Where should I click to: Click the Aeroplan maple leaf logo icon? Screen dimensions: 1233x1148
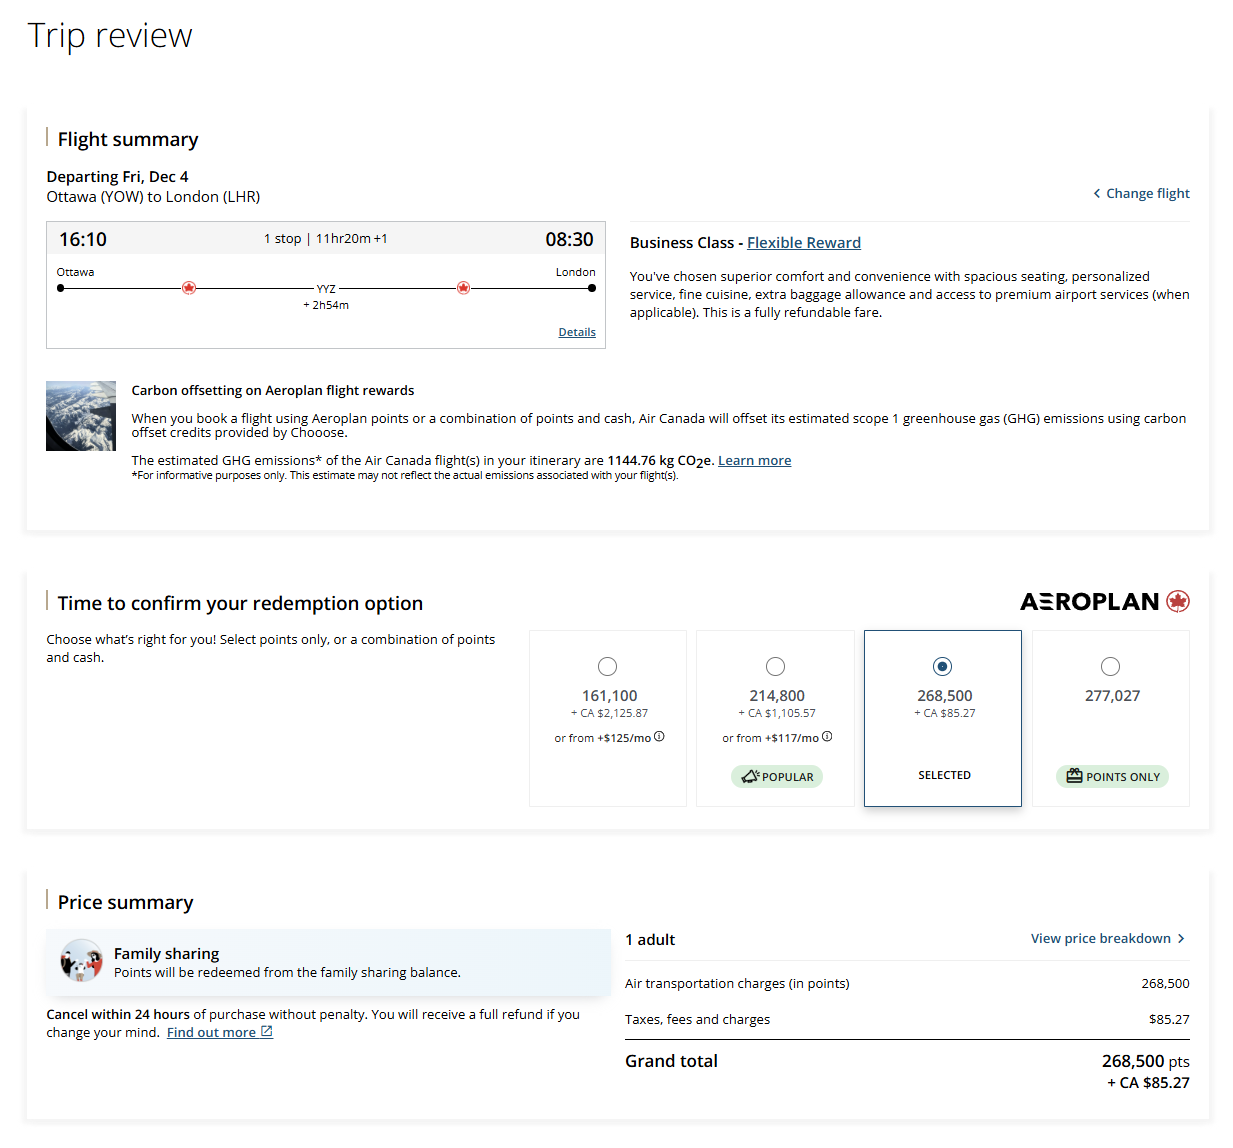pos(1178,601)
